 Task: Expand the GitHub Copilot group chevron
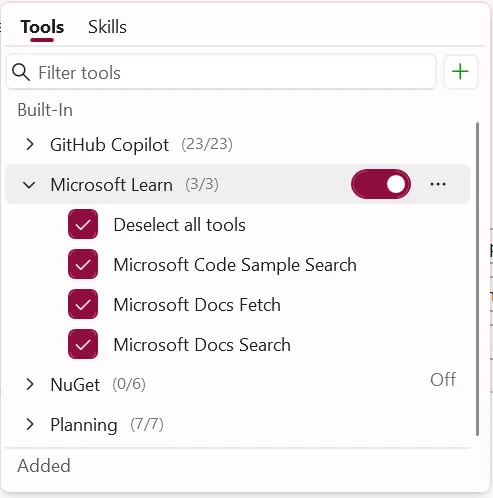click(x=30, y=144)
